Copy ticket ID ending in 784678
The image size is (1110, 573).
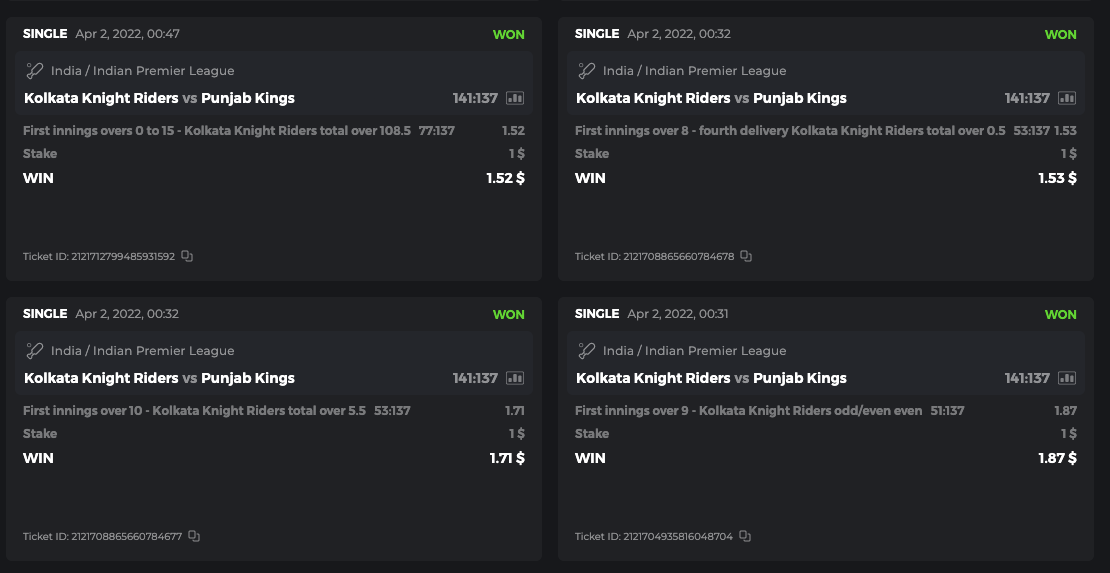[746, 257]
